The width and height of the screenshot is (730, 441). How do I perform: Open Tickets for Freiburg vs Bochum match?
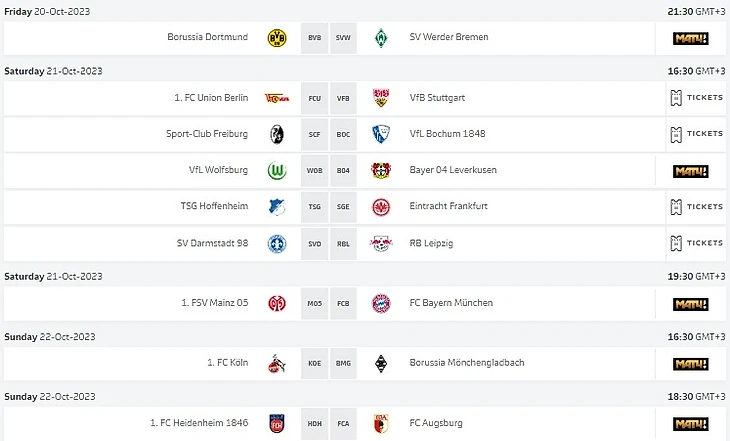695,134
